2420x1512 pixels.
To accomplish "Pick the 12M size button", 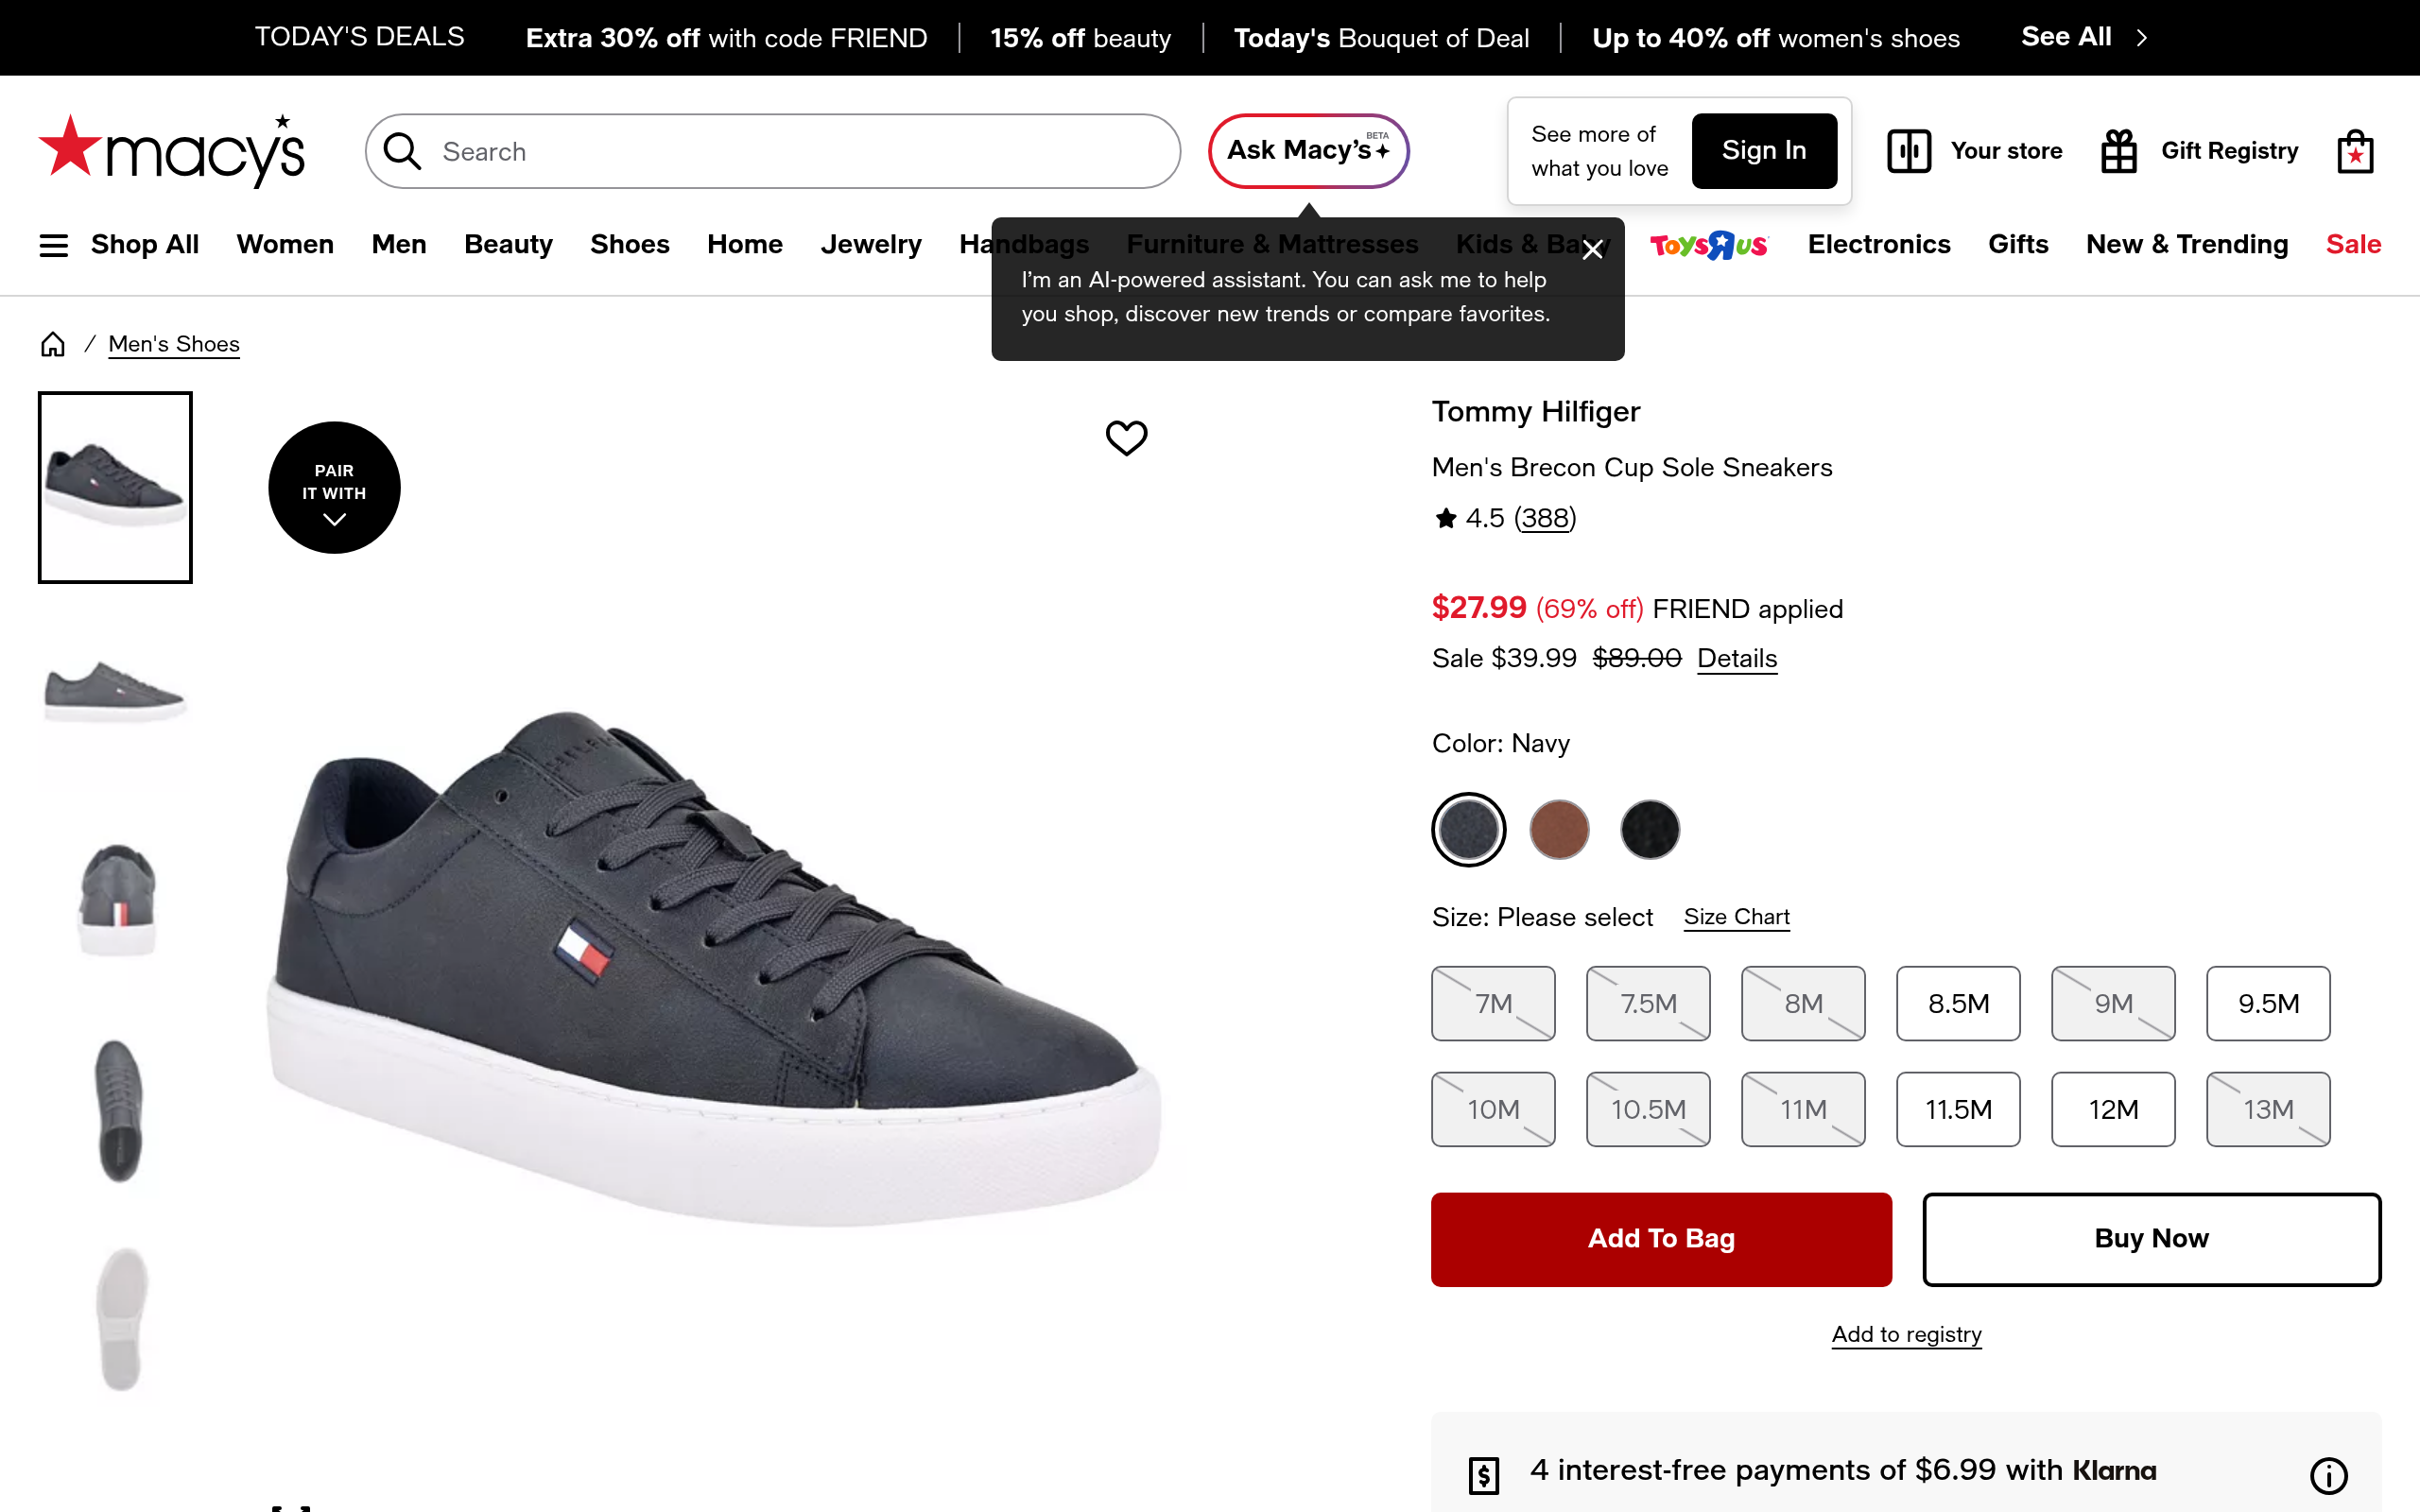I will tap(2113, 1109).
